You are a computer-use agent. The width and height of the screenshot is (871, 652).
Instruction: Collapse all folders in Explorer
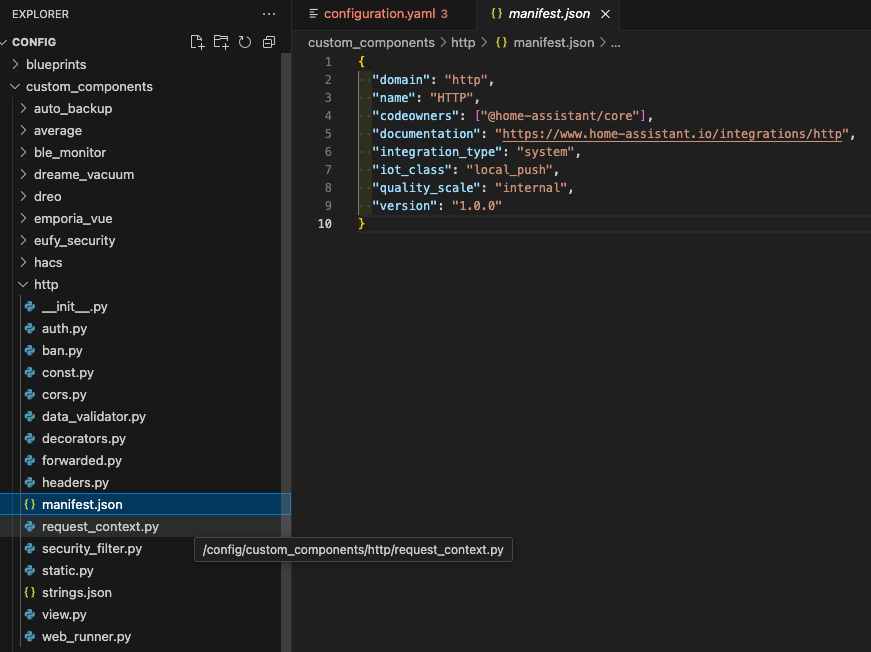[x=269, y=42]
